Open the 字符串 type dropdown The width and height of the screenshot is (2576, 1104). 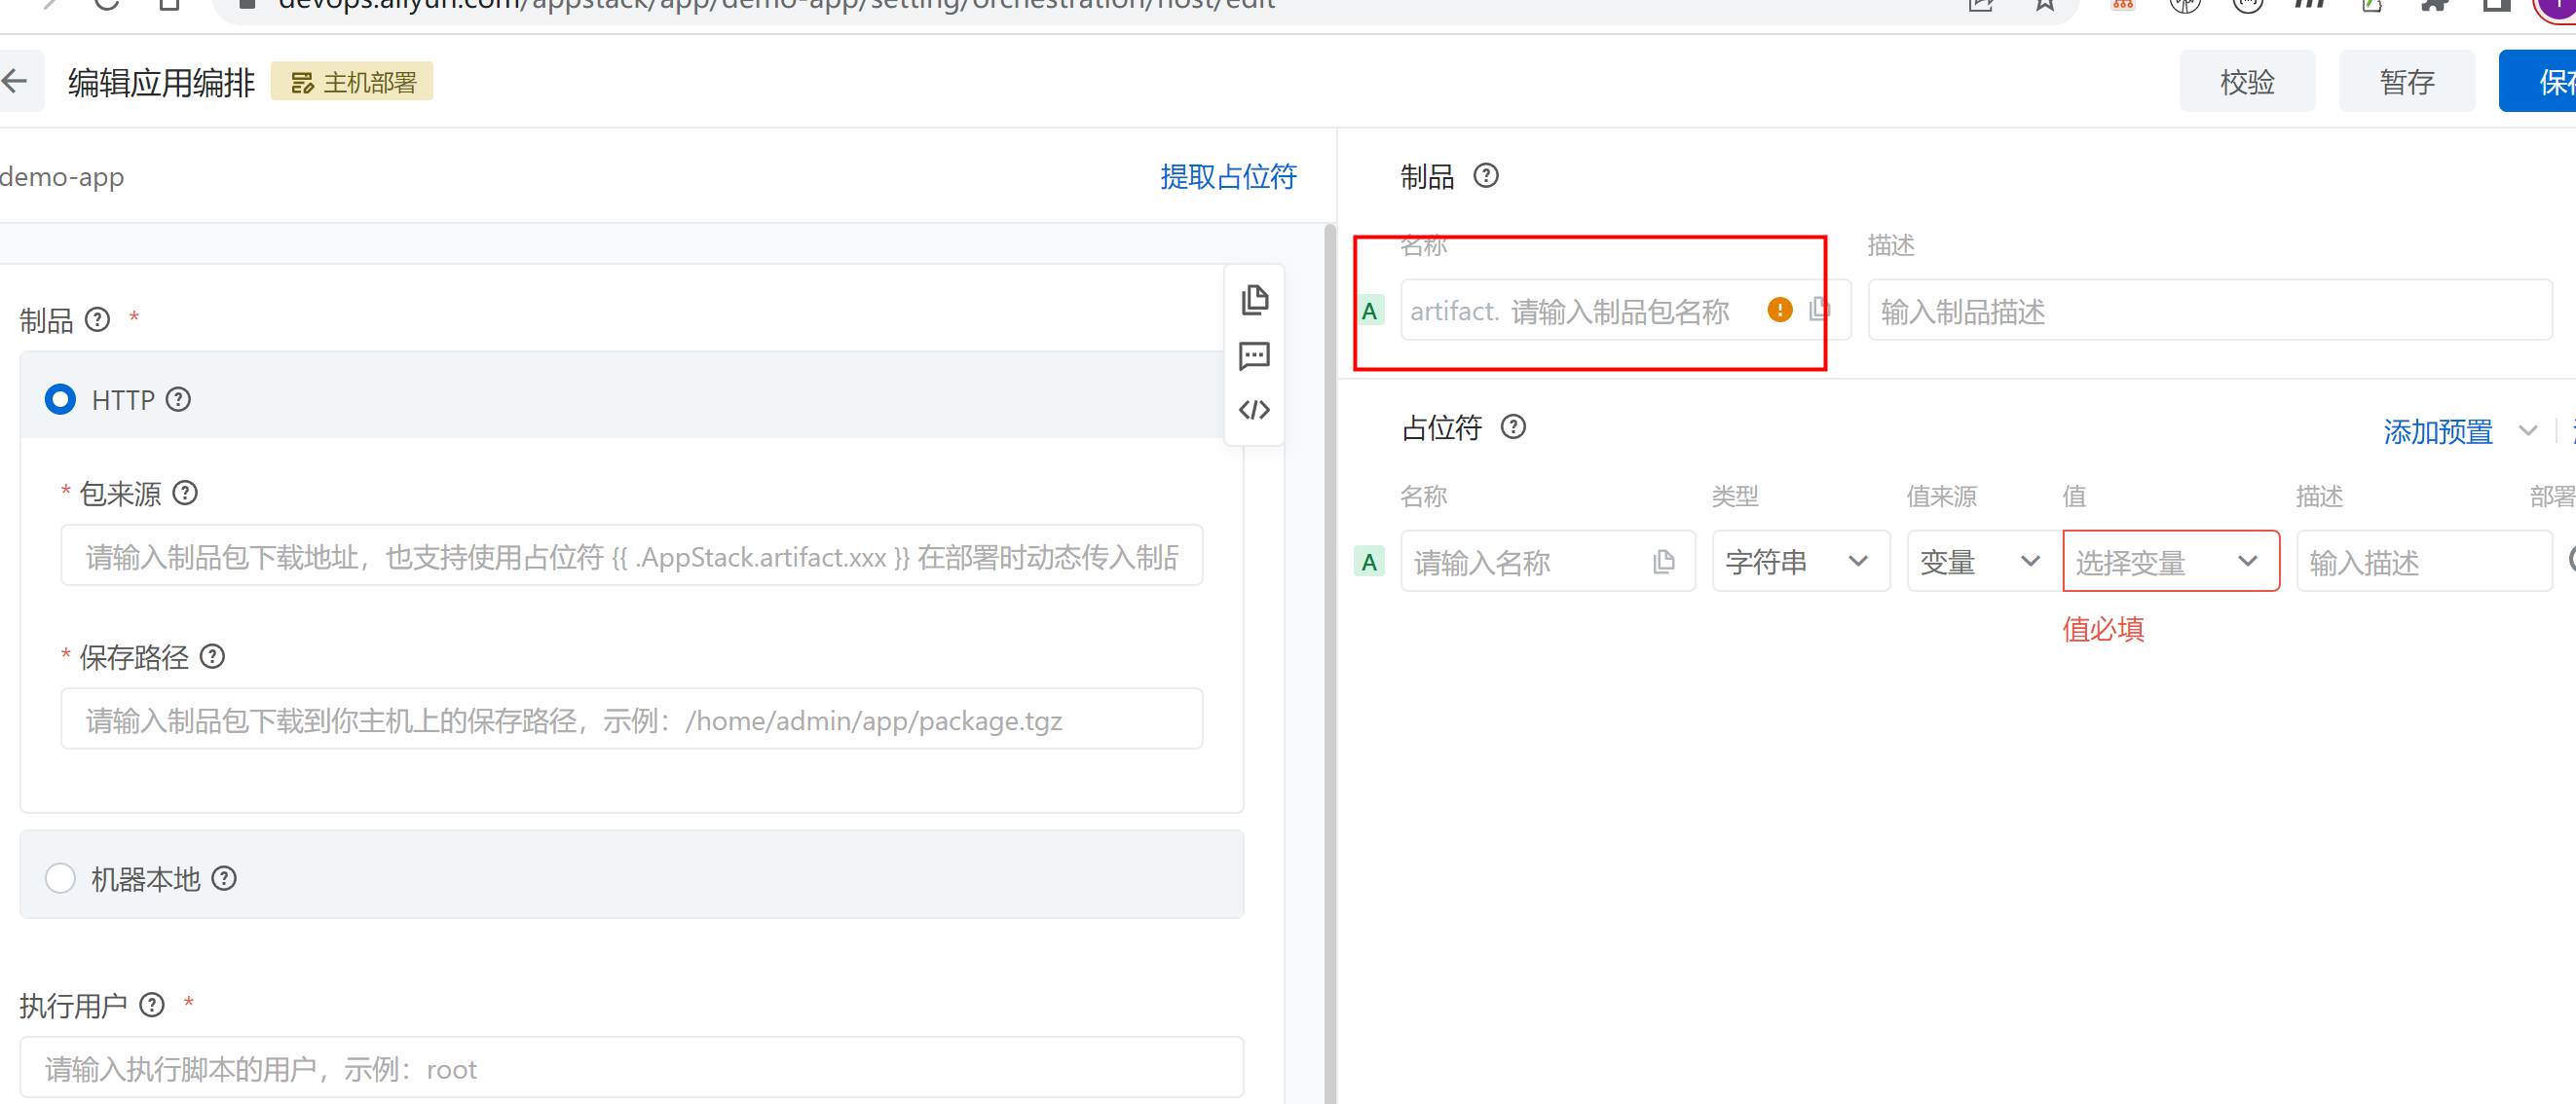1799,562
